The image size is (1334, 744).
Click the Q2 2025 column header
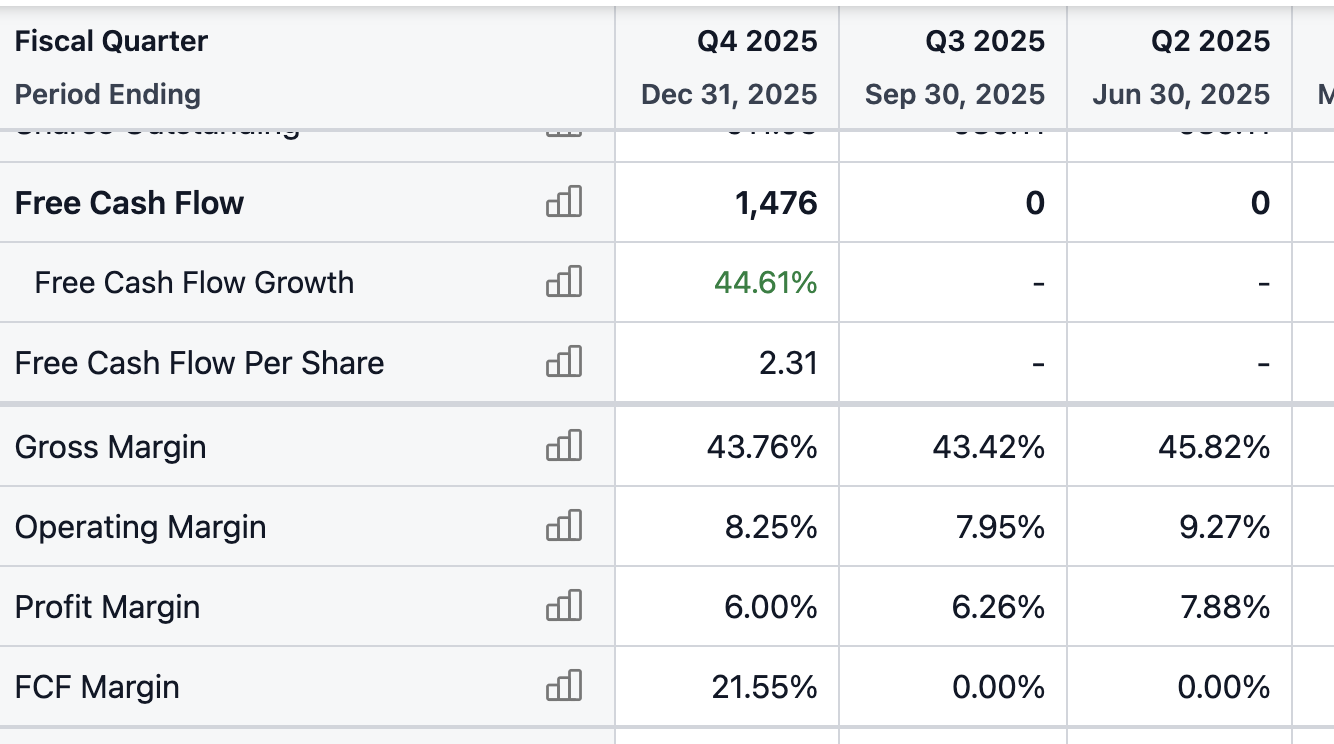(x=1210, y=41)
